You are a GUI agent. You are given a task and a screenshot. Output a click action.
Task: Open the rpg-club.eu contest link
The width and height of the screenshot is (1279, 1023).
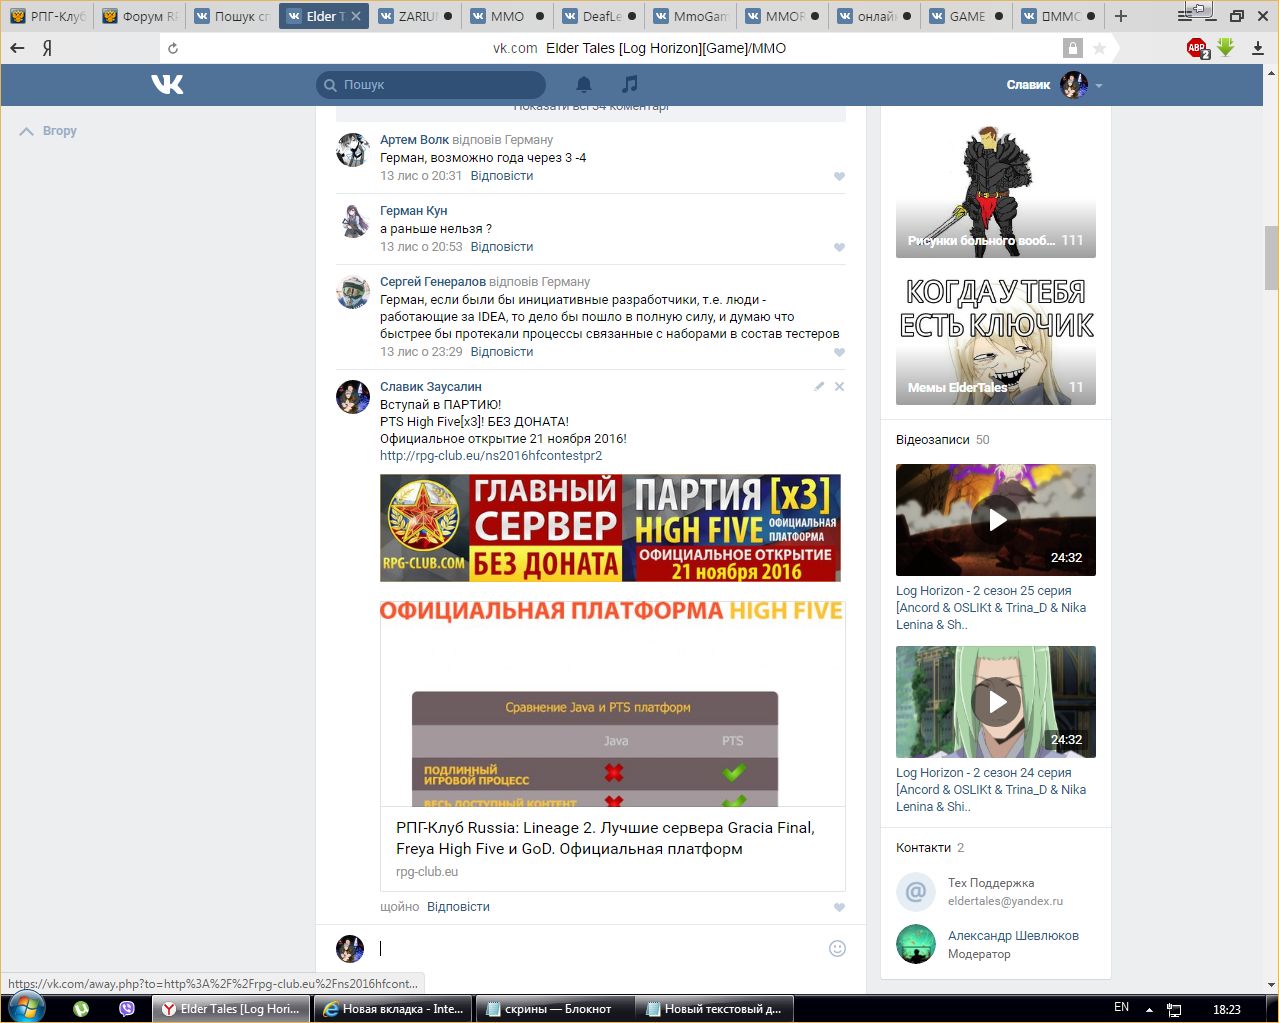[x=490, y=455]
